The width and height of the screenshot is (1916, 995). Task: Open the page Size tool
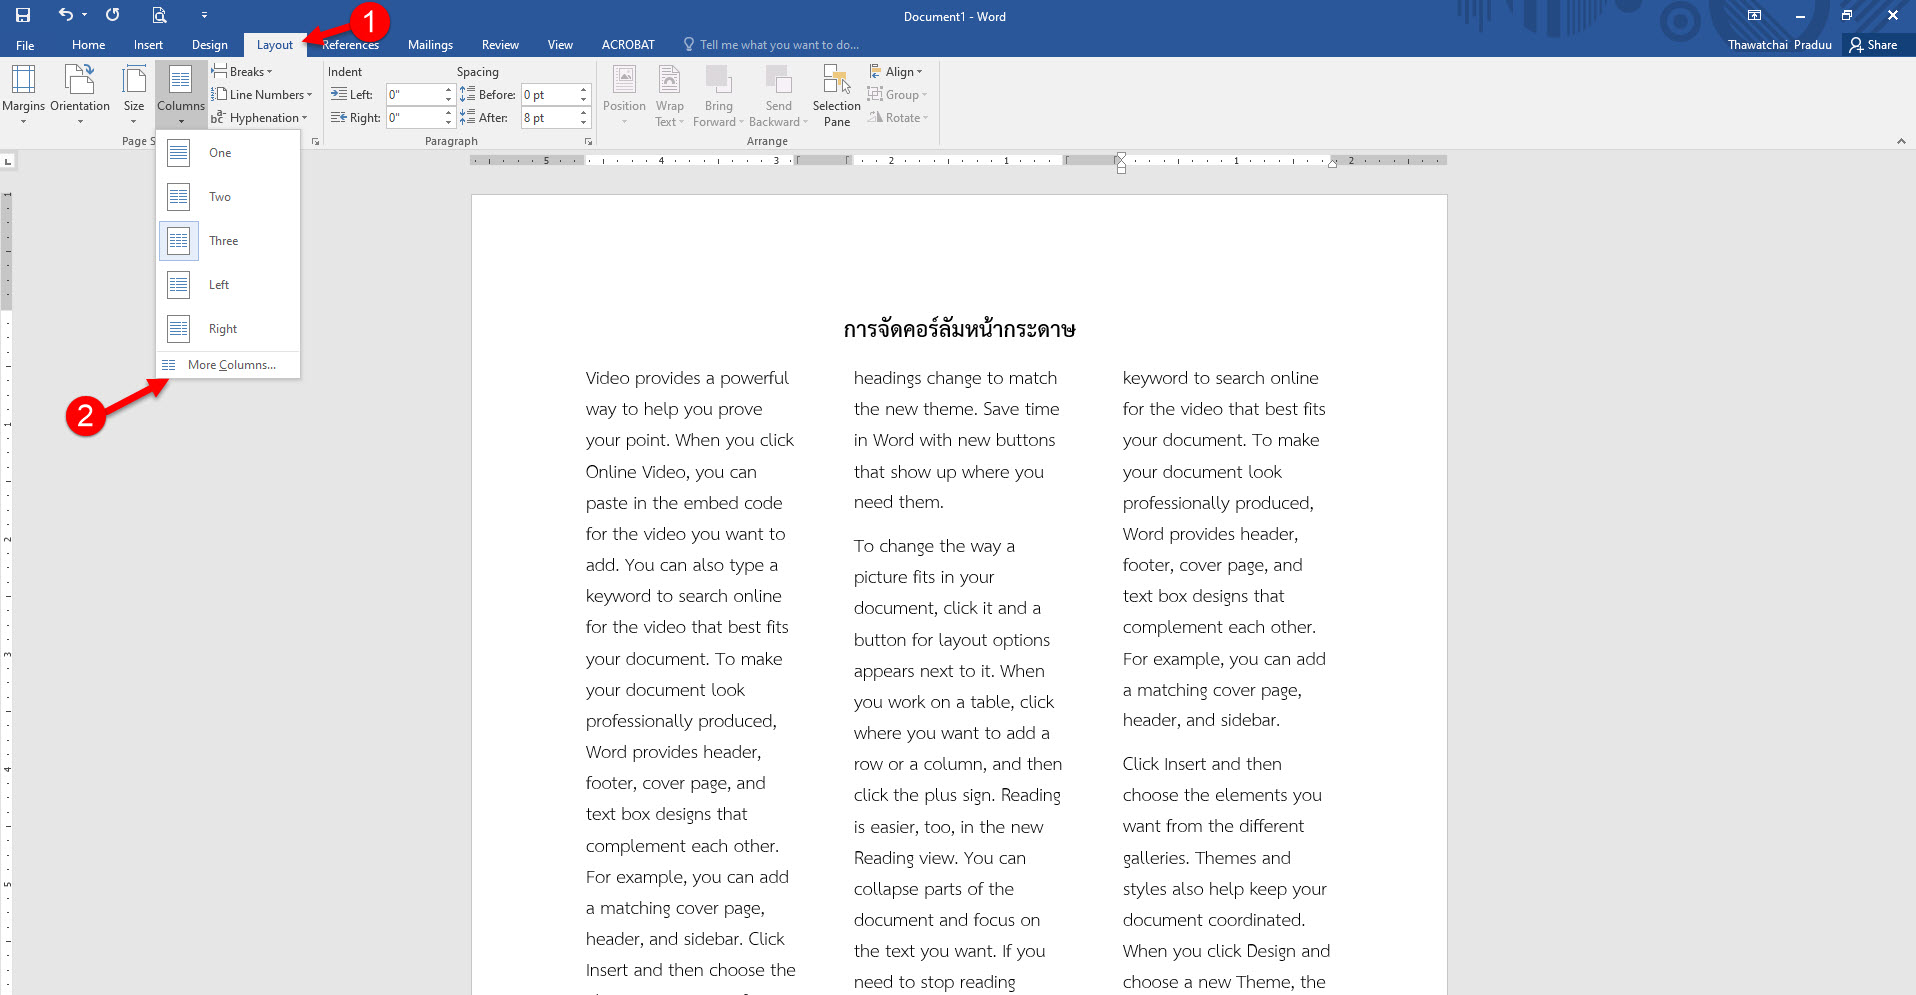(x=134, y=94)
